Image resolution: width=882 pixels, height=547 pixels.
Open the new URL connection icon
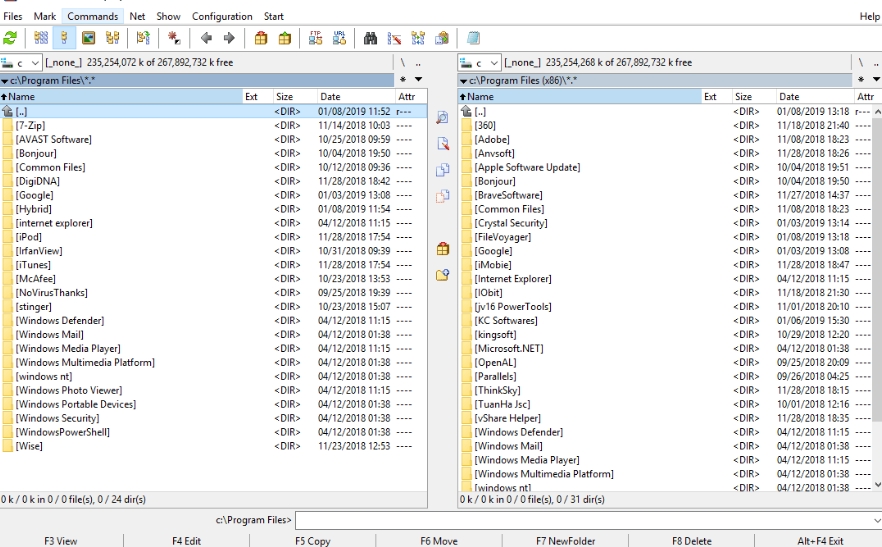(339, 38)
